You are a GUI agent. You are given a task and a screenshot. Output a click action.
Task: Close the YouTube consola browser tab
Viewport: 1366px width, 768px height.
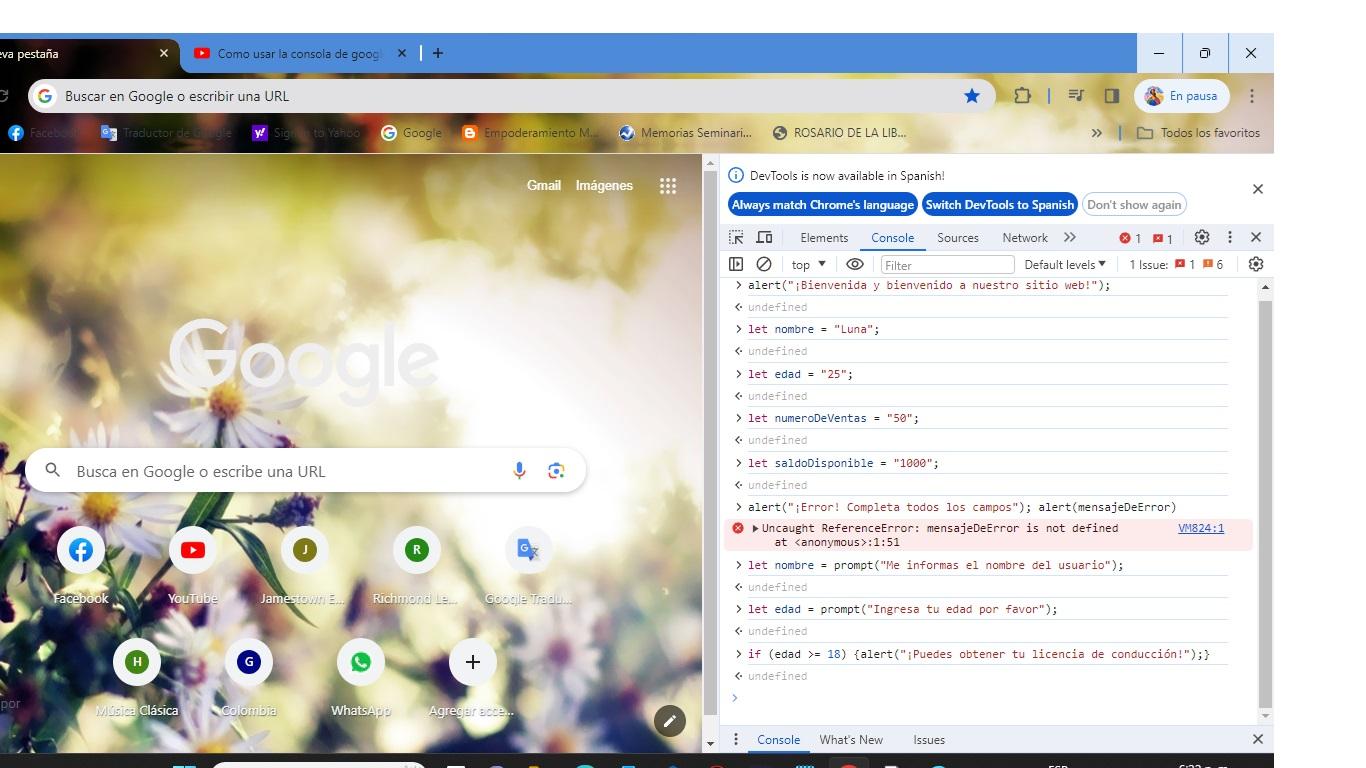[402, 53]
